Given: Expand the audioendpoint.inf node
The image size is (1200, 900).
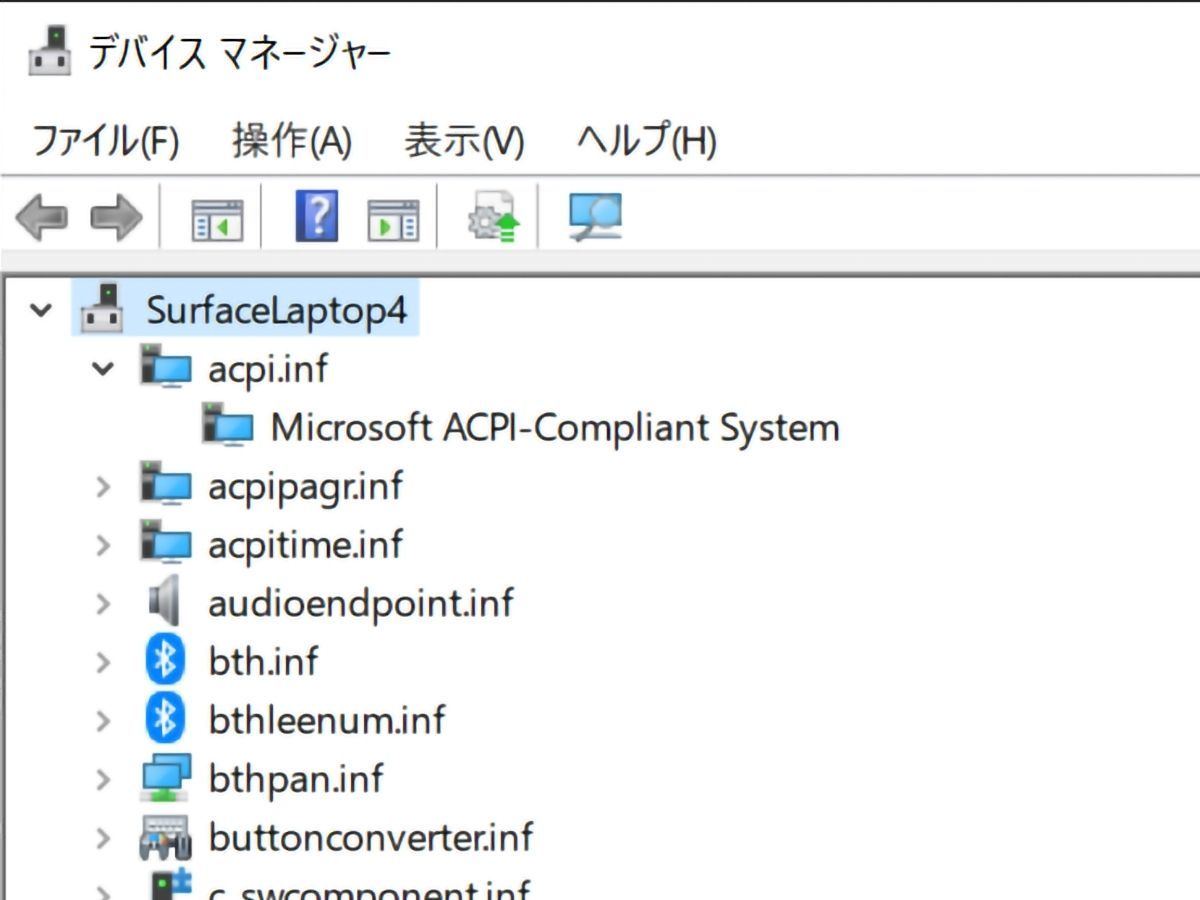Looking at the screenshot, I should [103, 603].
